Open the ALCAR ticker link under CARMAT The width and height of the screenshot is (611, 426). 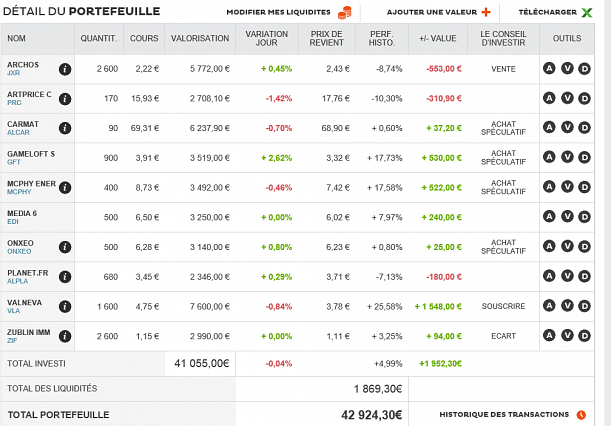[x=18, y=133]
